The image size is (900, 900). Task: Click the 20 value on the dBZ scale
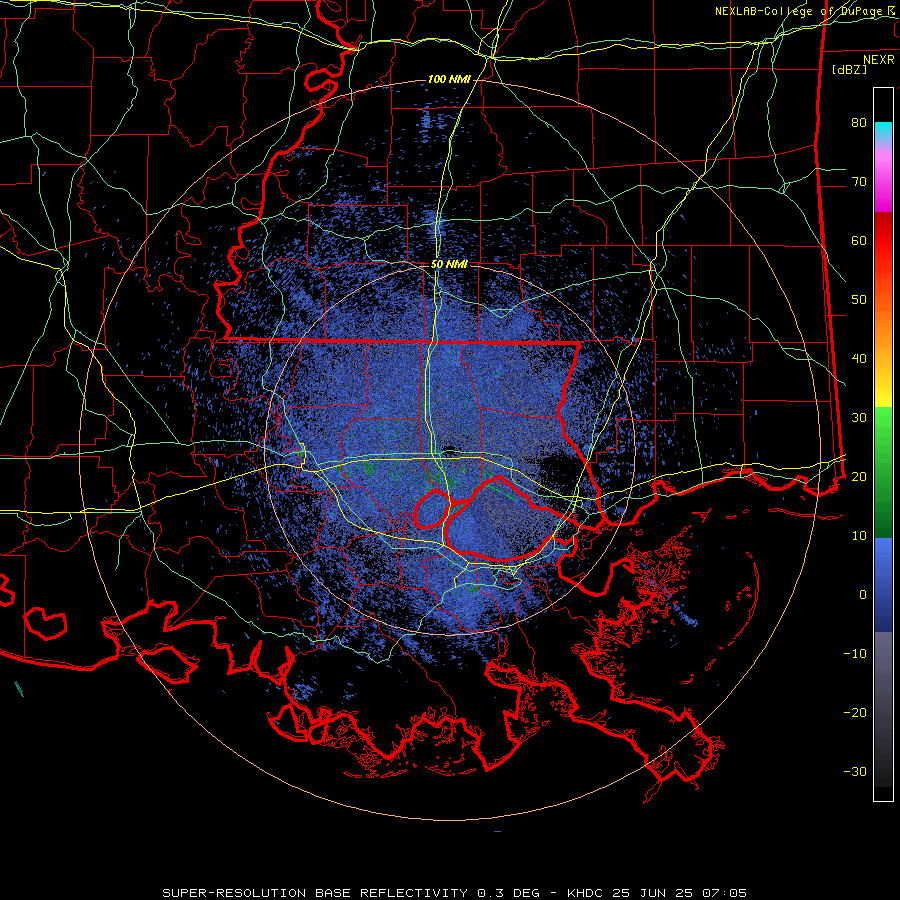point(859,476)
